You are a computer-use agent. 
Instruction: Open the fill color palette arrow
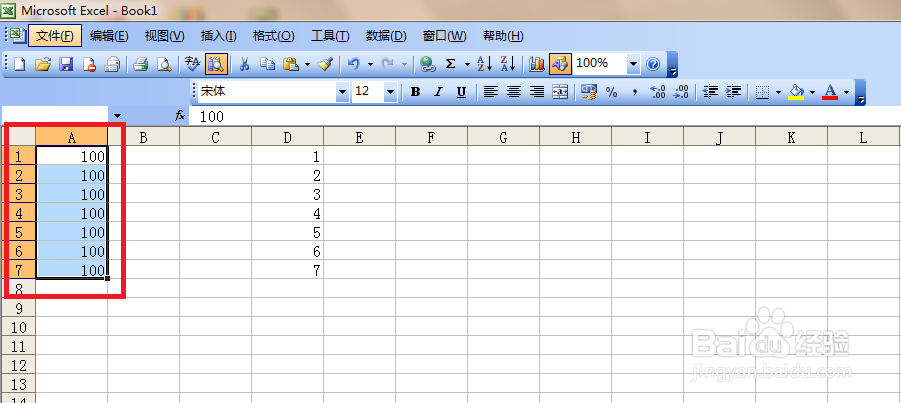[812, 92]
